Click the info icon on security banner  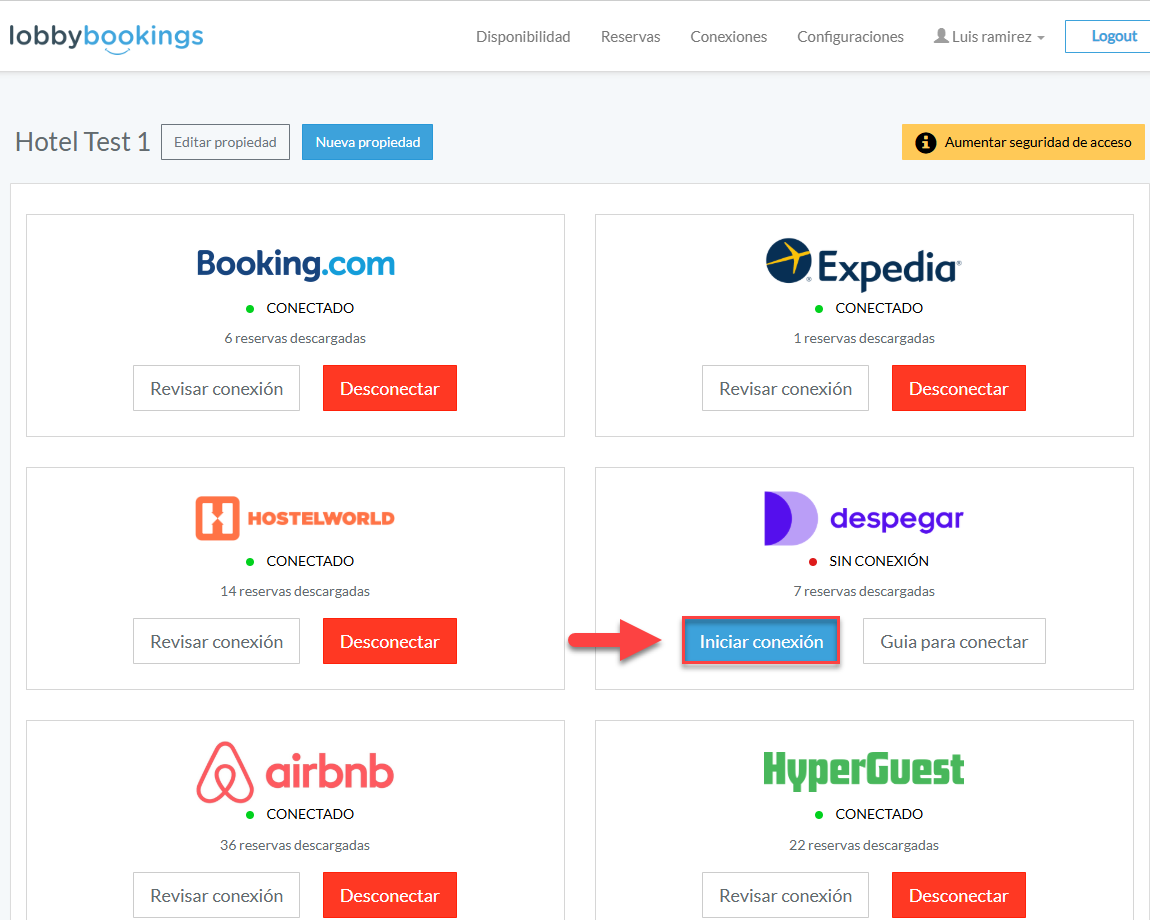pyautogui.click(x=926, y=142)
